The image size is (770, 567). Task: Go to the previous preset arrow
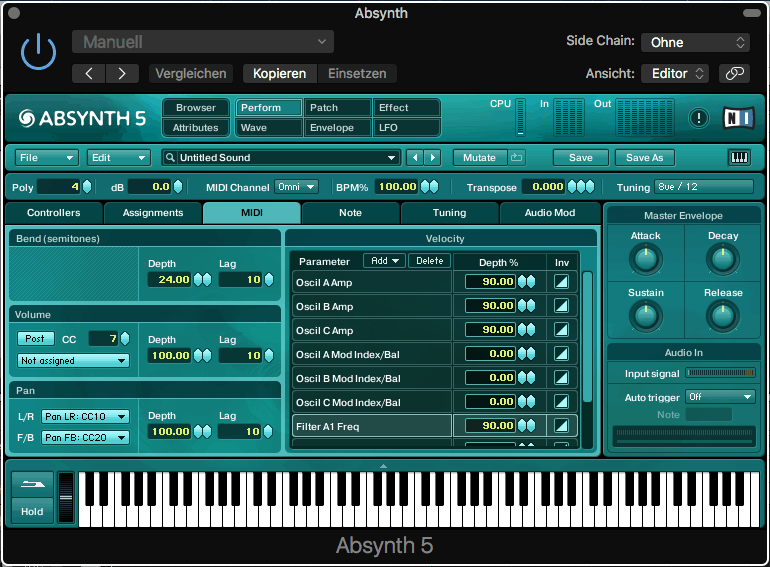pyautogui.click(x=415, y=158)
